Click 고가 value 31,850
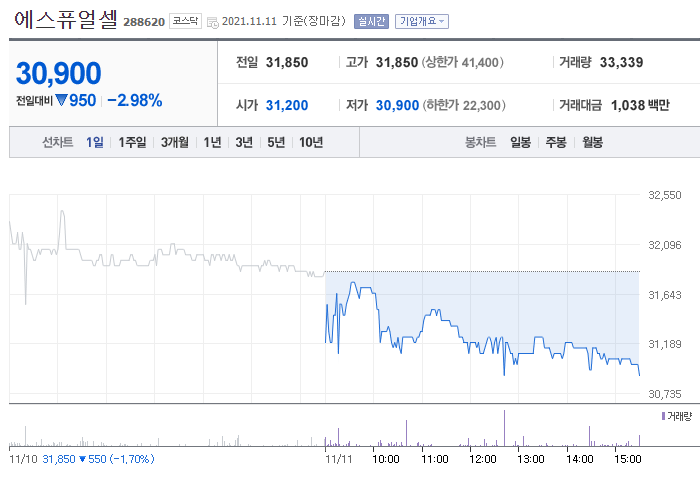The height and width of the screenshot is (485, 700). (396, 63)
